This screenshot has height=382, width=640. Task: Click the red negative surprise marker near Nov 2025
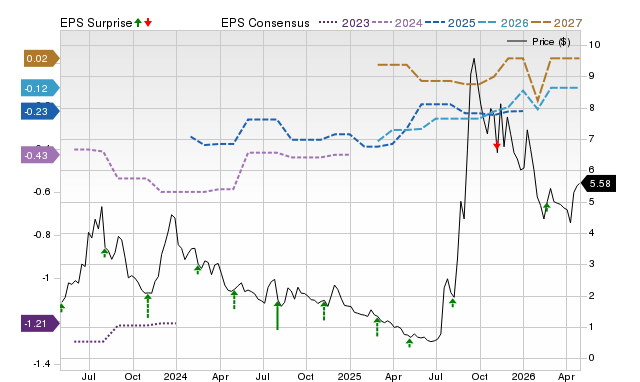pos(497,146)
